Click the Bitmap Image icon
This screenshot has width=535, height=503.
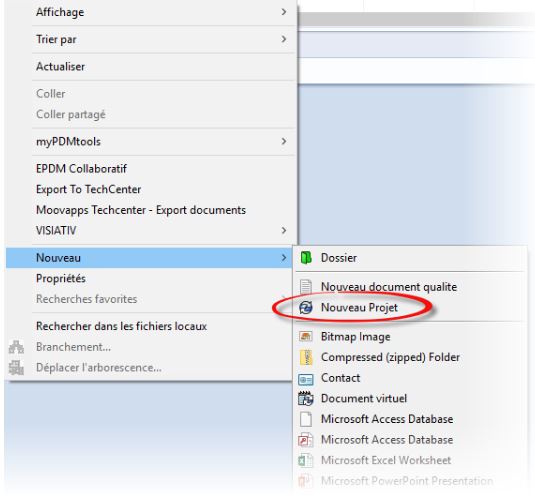pos(306,336)
